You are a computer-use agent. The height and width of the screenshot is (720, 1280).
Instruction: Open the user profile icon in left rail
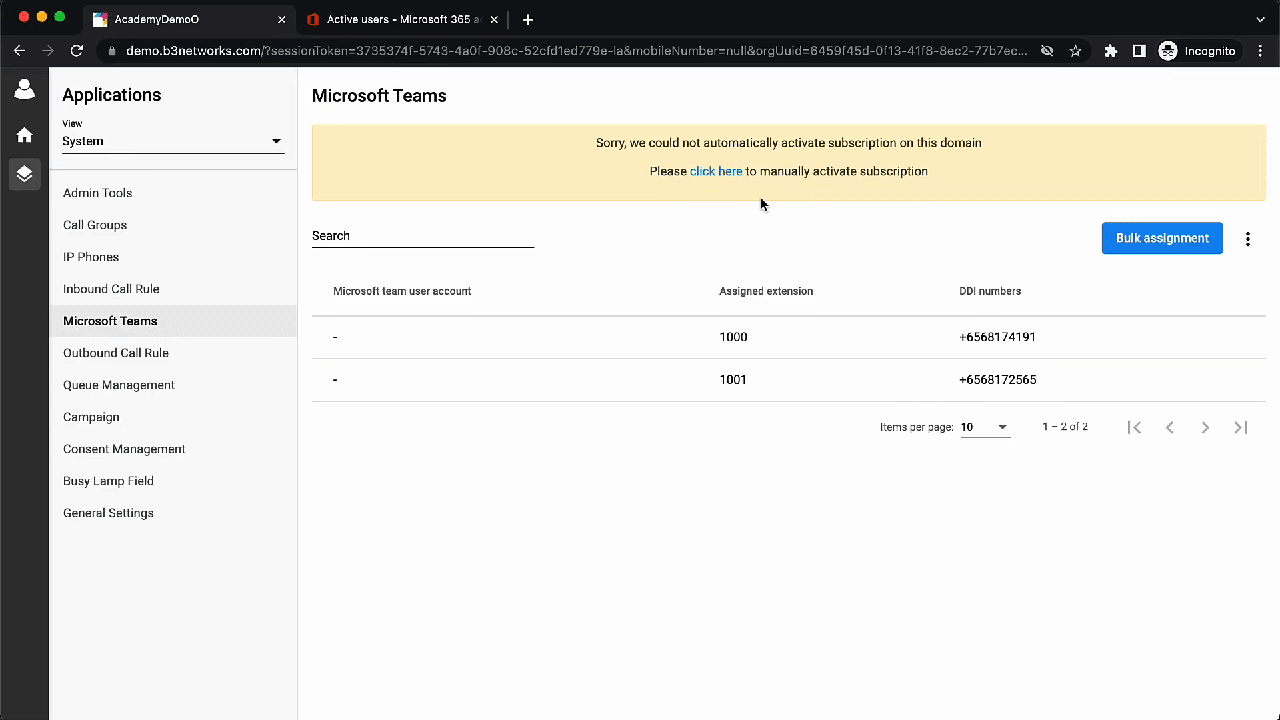tap(24, 90)
